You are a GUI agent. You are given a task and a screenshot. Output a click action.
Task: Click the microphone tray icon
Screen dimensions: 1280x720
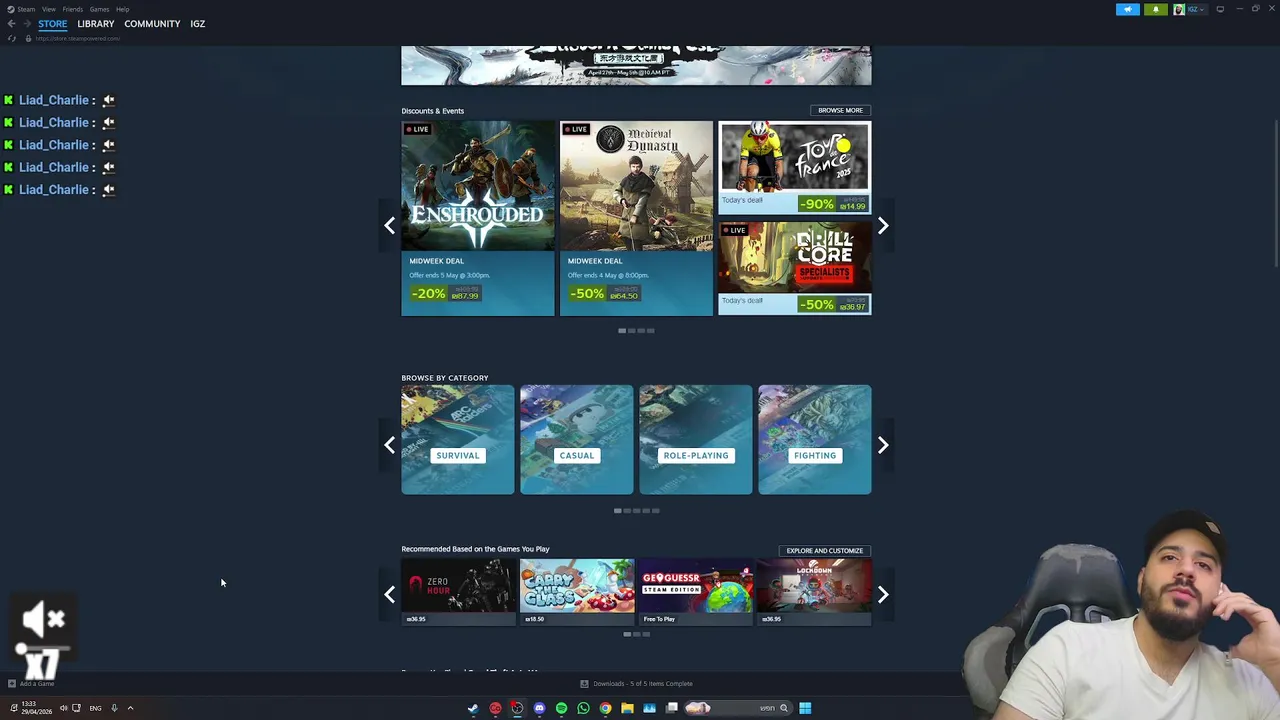point(114,708)
